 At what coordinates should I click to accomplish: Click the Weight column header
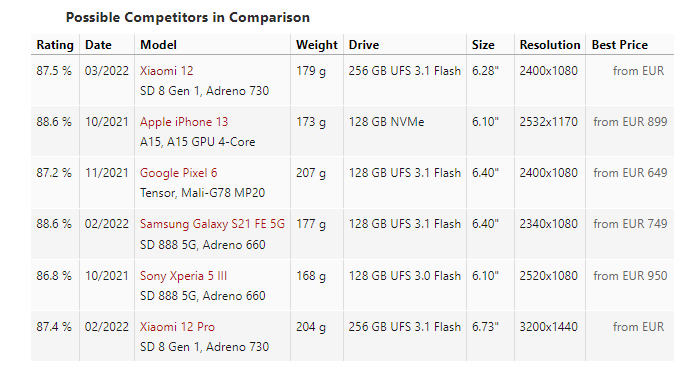tap(317, 45)
